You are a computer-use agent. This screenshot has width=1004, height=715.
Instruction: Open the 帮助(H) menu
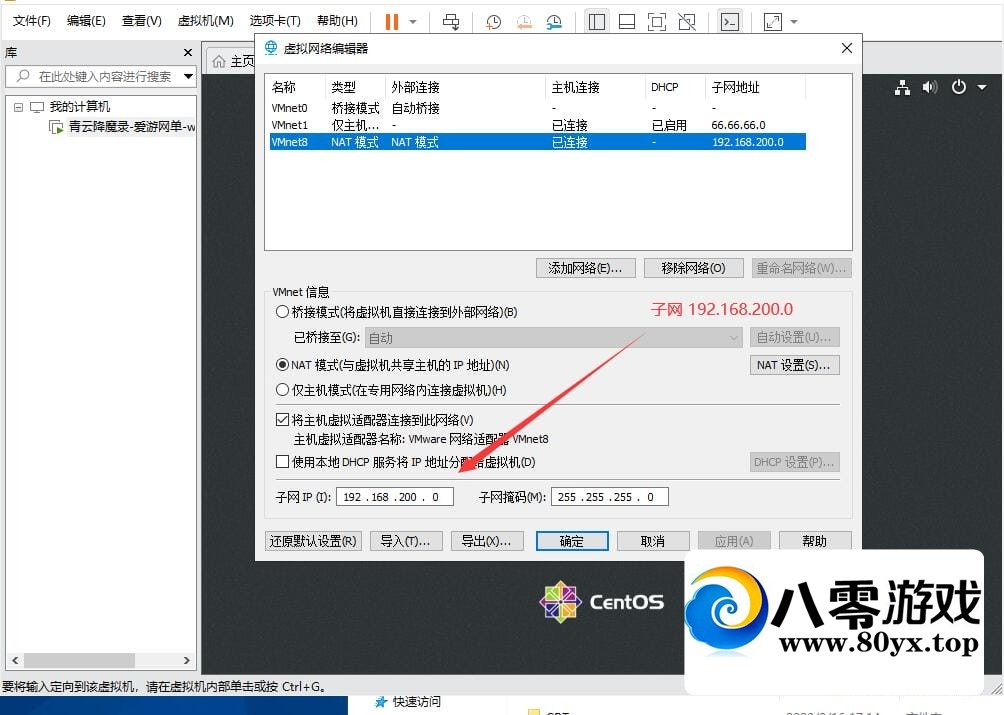pos(337,20)
